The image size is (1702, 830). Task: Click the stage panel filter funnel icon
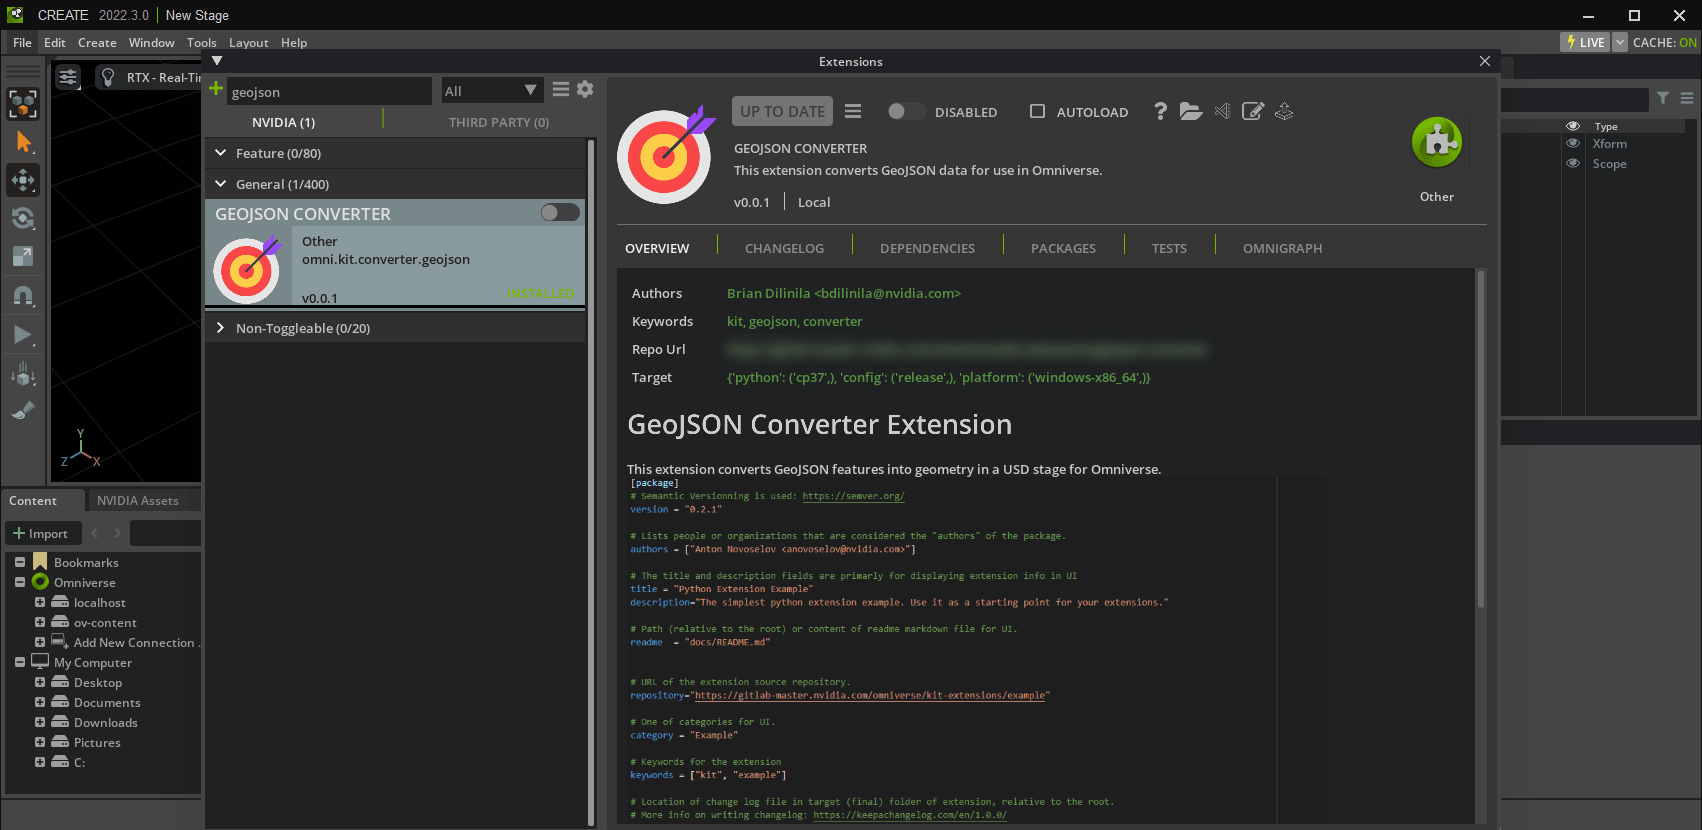tap(1663, 98)
